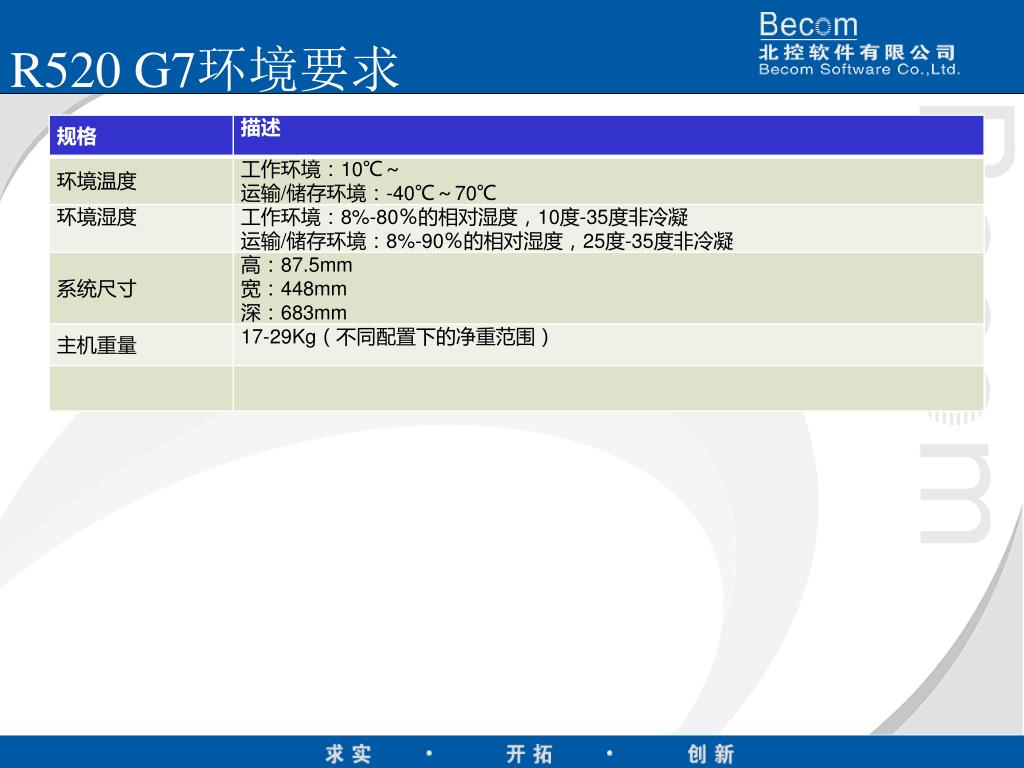Click text '工作环境：10℃～'

pos(319,170)
